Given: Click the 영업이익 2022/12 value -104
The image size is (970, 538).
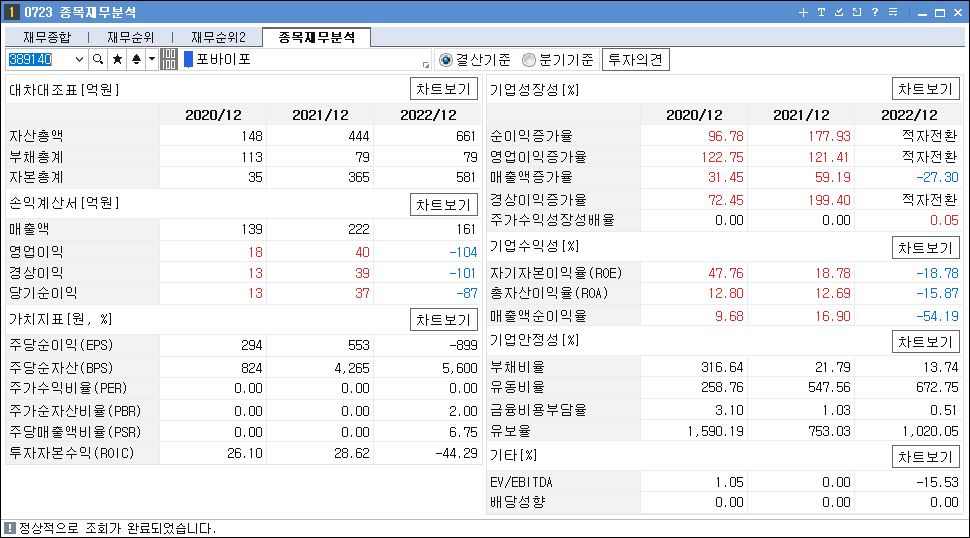Looking at the screenshot, I should pos(463,252).
